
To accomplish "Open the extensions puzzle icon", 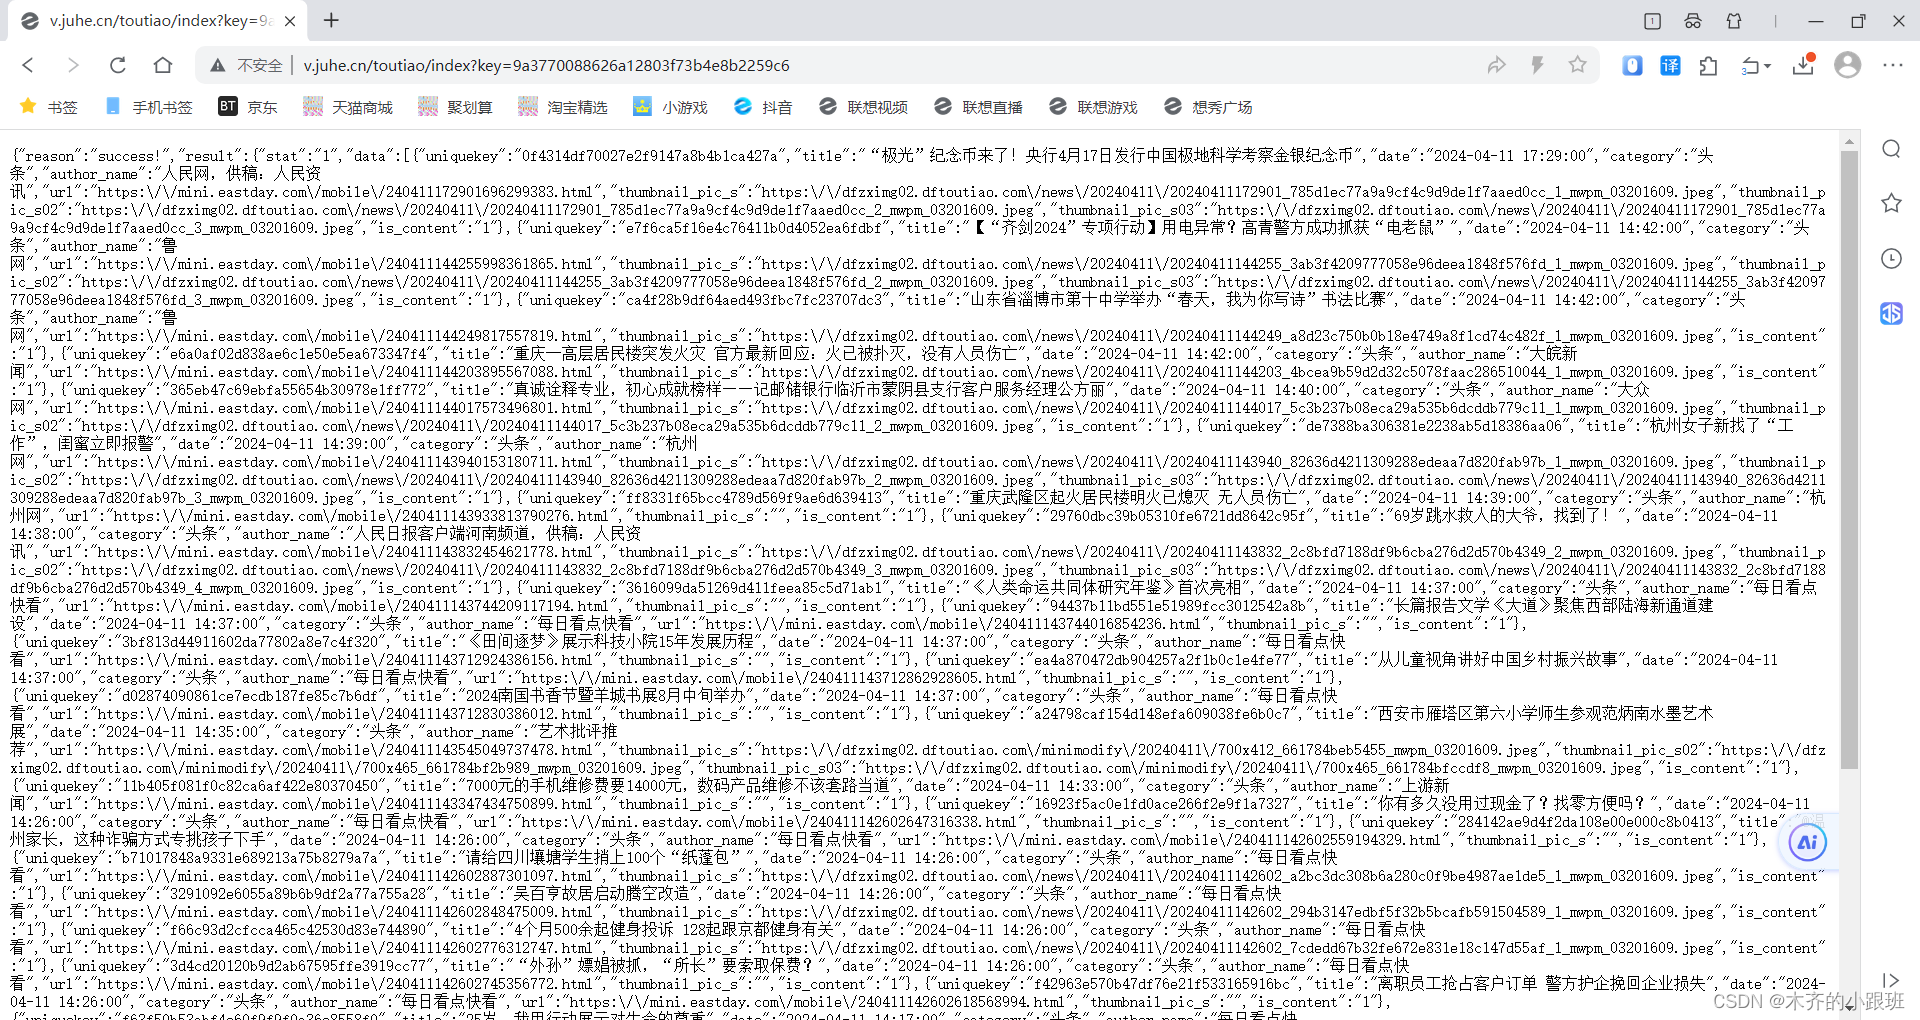I will tap(1708, 65).
